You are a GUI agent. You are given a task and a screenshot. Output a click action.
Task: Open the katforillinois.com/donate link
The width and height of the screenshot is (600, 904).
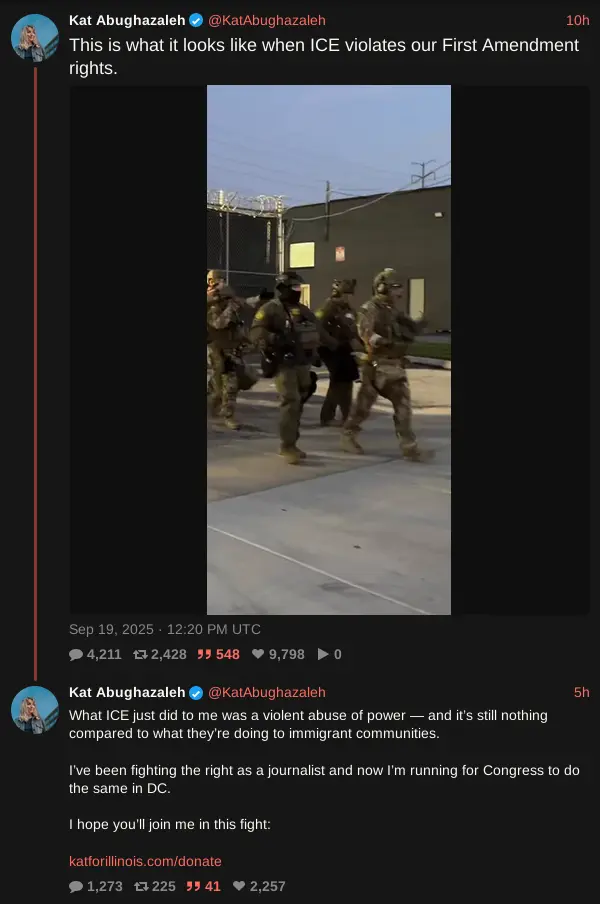coord(145,861)
